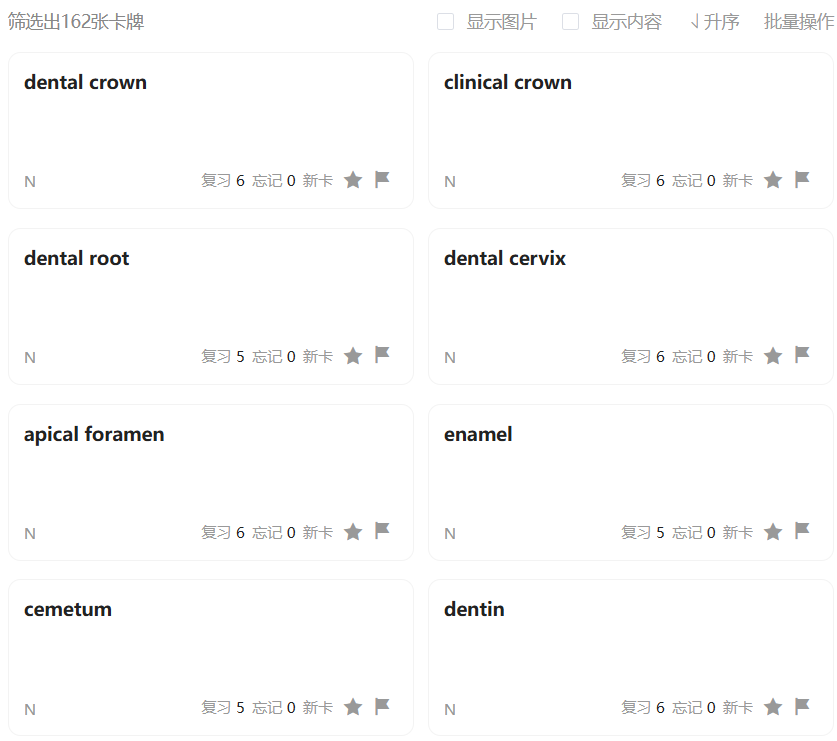Enable the 显示内容 checkbox
Screen dimensions: 837x741
pos(570,22)
